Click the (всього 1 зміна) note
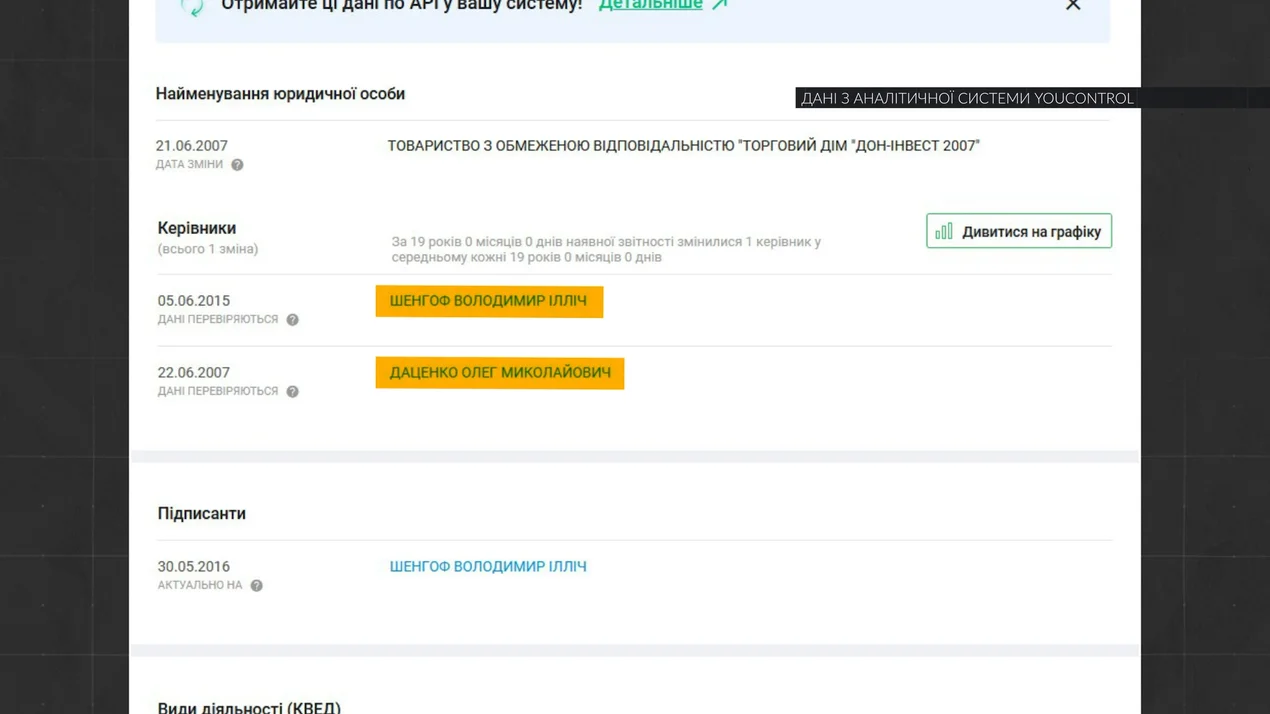Image resolution: width=1270 pixels, height=714 pixels. [208, 249]
